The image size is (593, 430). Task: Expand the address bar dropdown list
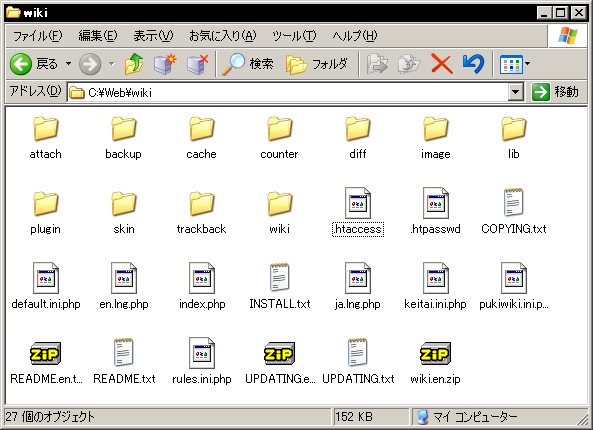tap(515, 92)
